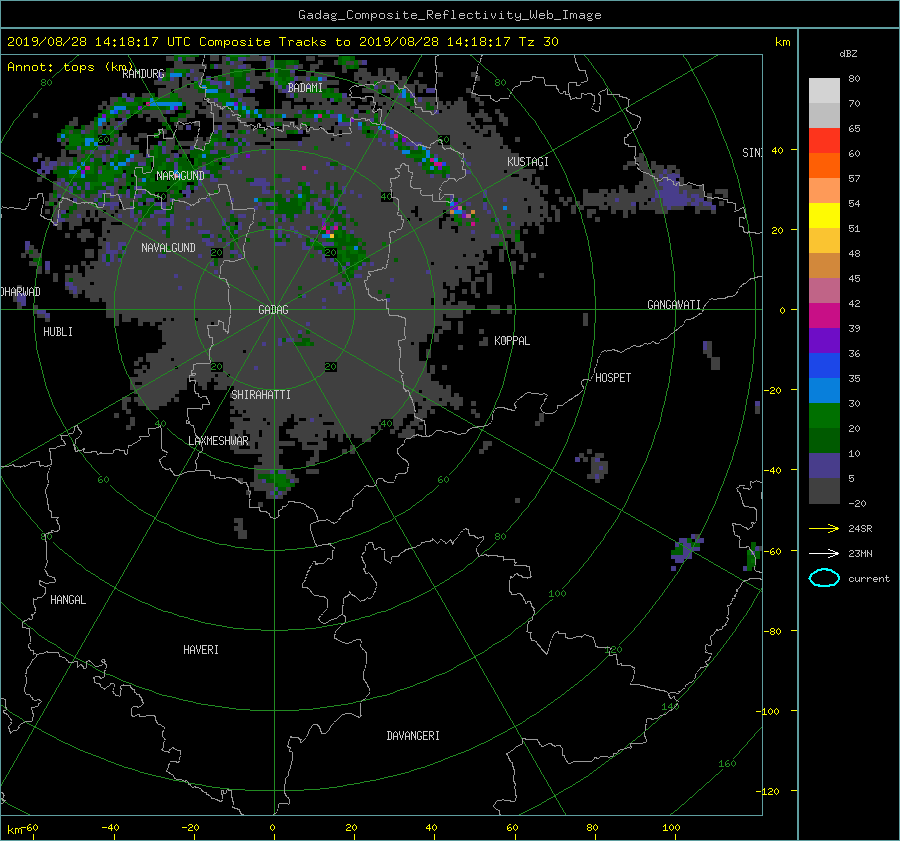The image size is (900, 841).
Task: Click the bottom axis tick label 100
Action: [670, 827]
